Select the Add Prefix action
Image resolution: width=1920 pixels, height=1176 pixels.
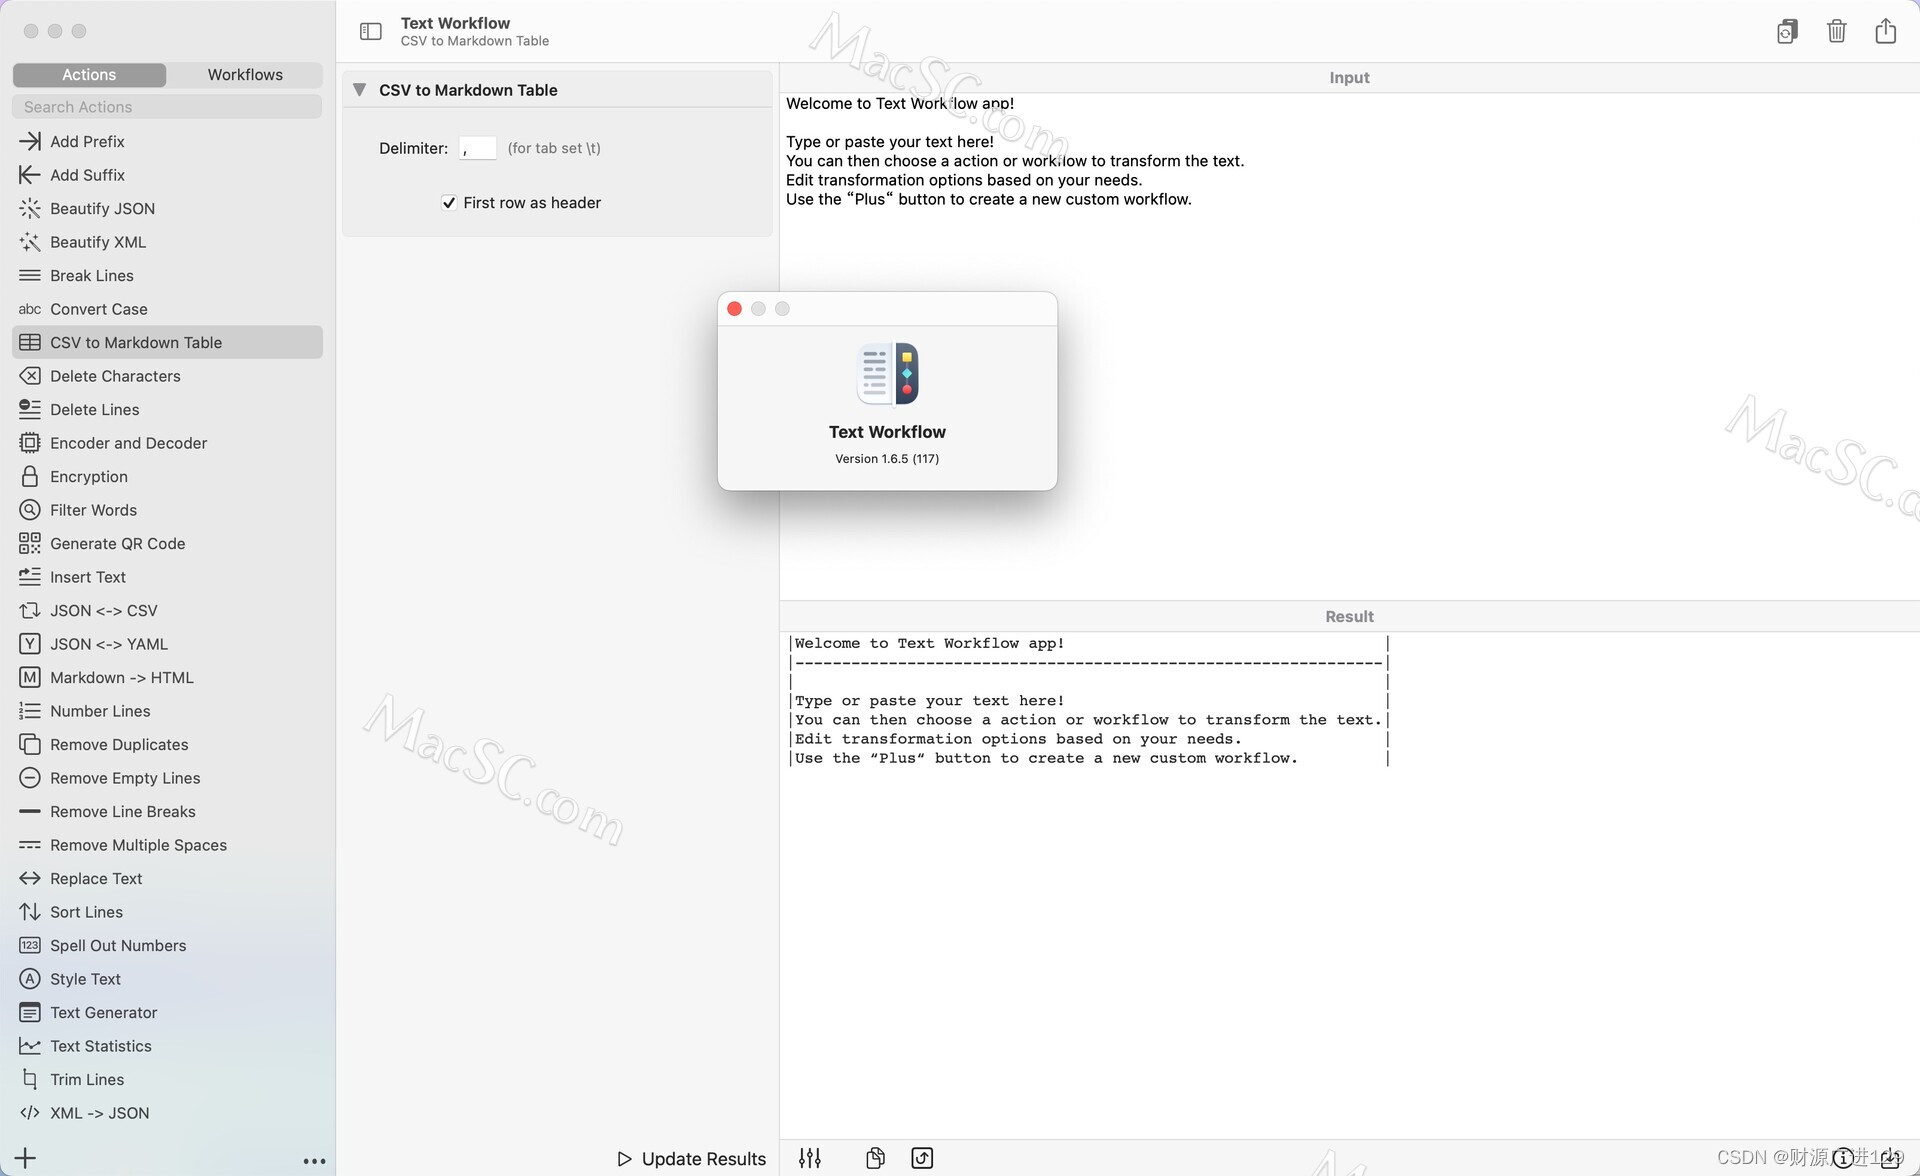[167, 141]
